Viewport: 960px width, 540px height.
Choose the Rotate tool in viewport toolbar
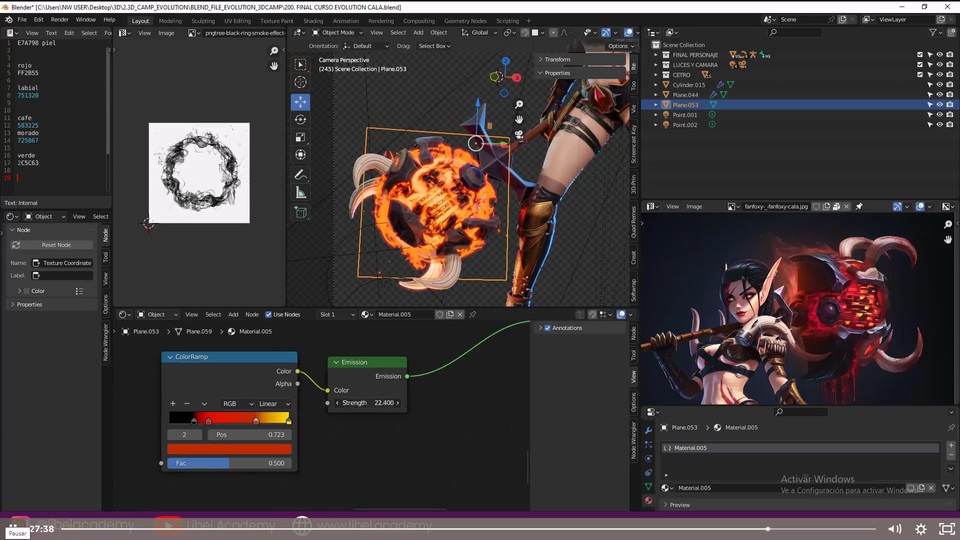tap(300, 120)
